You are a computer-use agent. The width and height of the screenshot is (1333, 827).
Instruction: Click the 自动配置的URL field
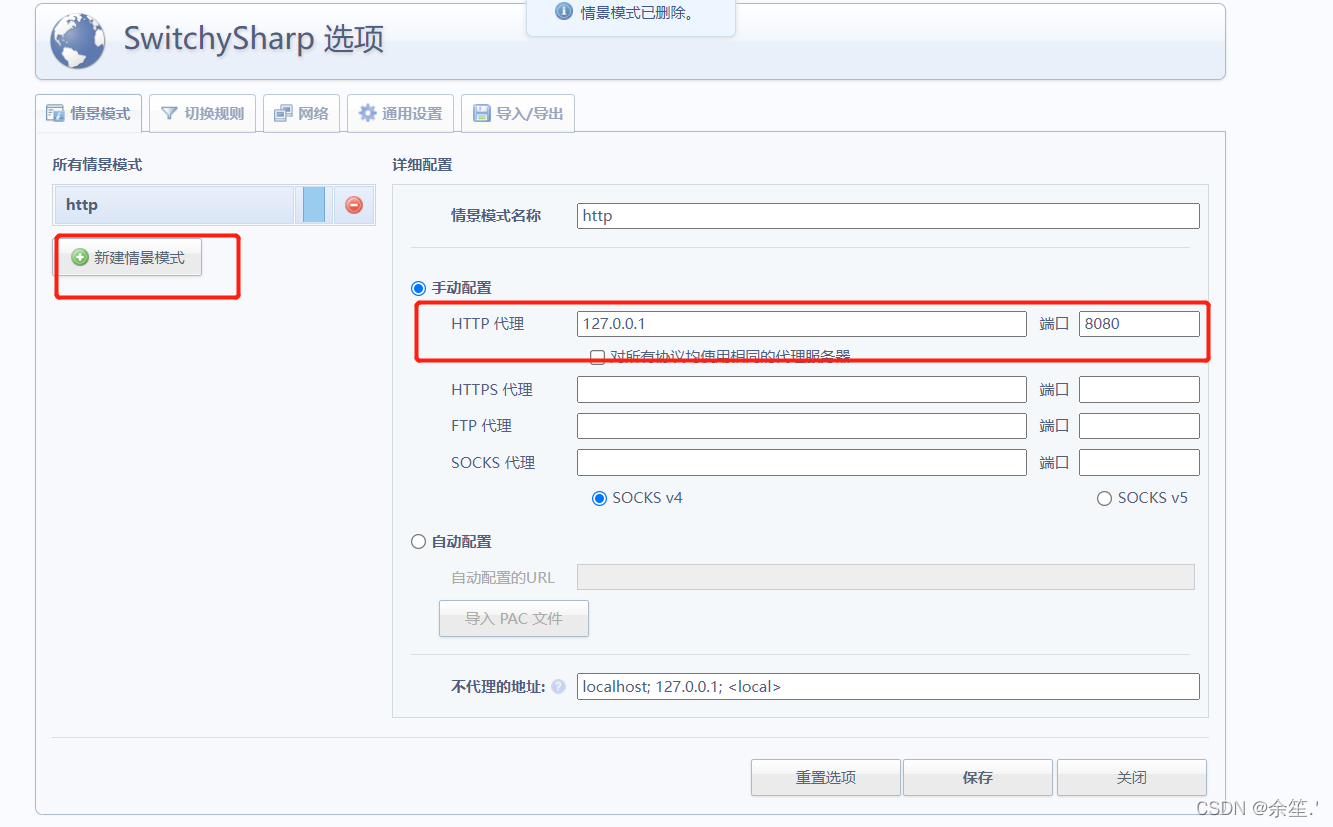coord(886,577)
